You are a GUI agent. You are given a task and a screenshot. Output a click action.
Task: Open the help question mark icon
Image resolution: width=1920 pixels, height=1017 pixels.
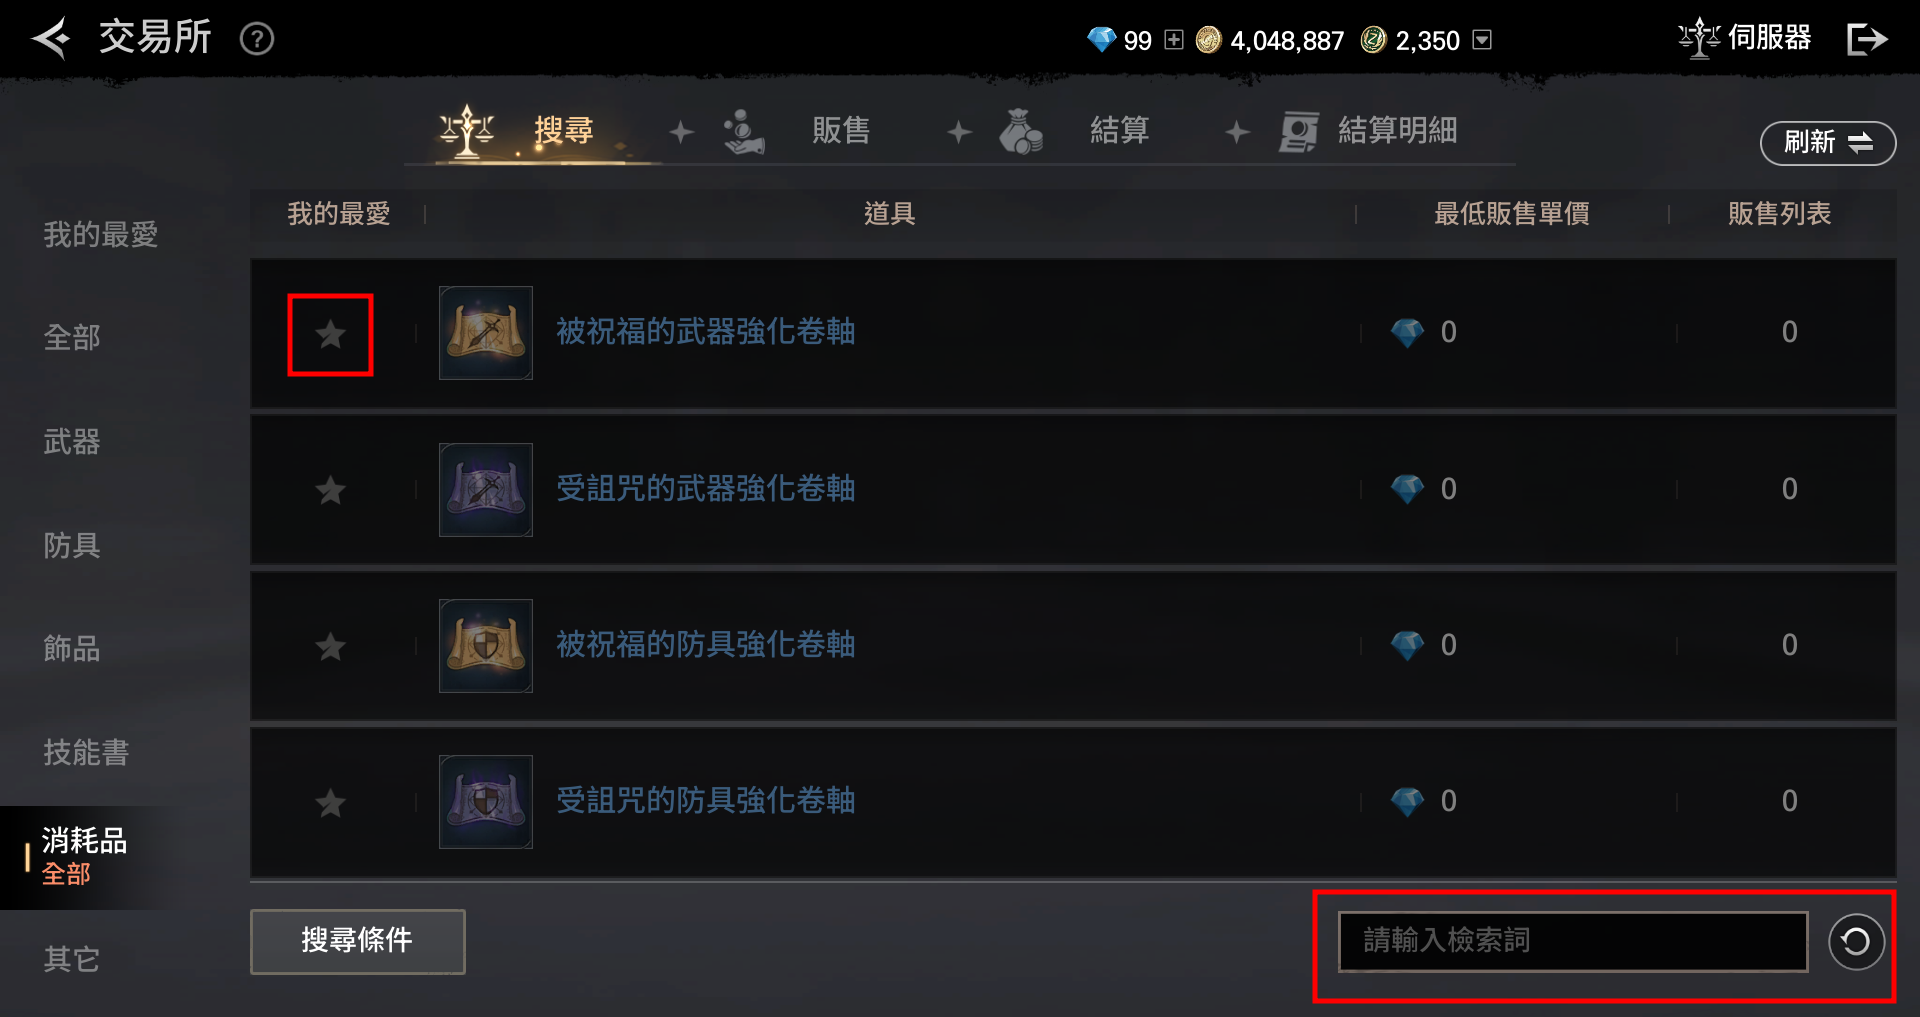click(257, 39)
